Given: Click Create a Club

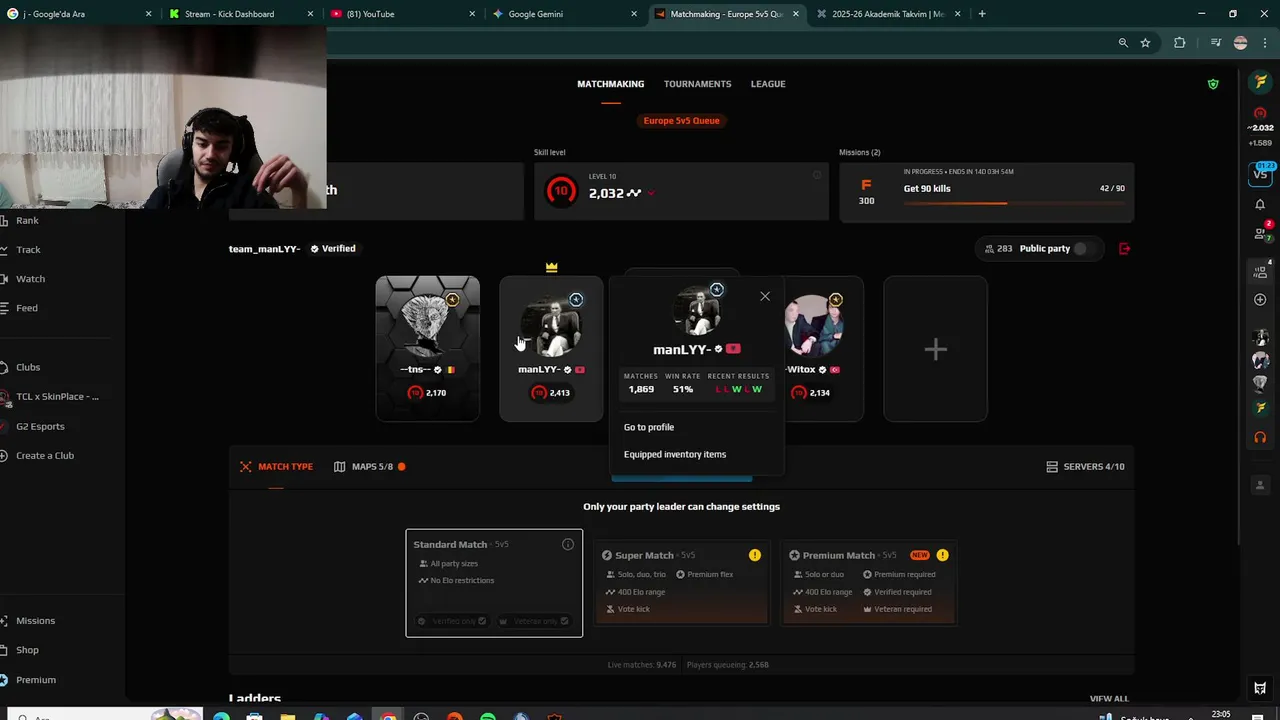Looking at the screenshot, I should (x=44, y=455).
